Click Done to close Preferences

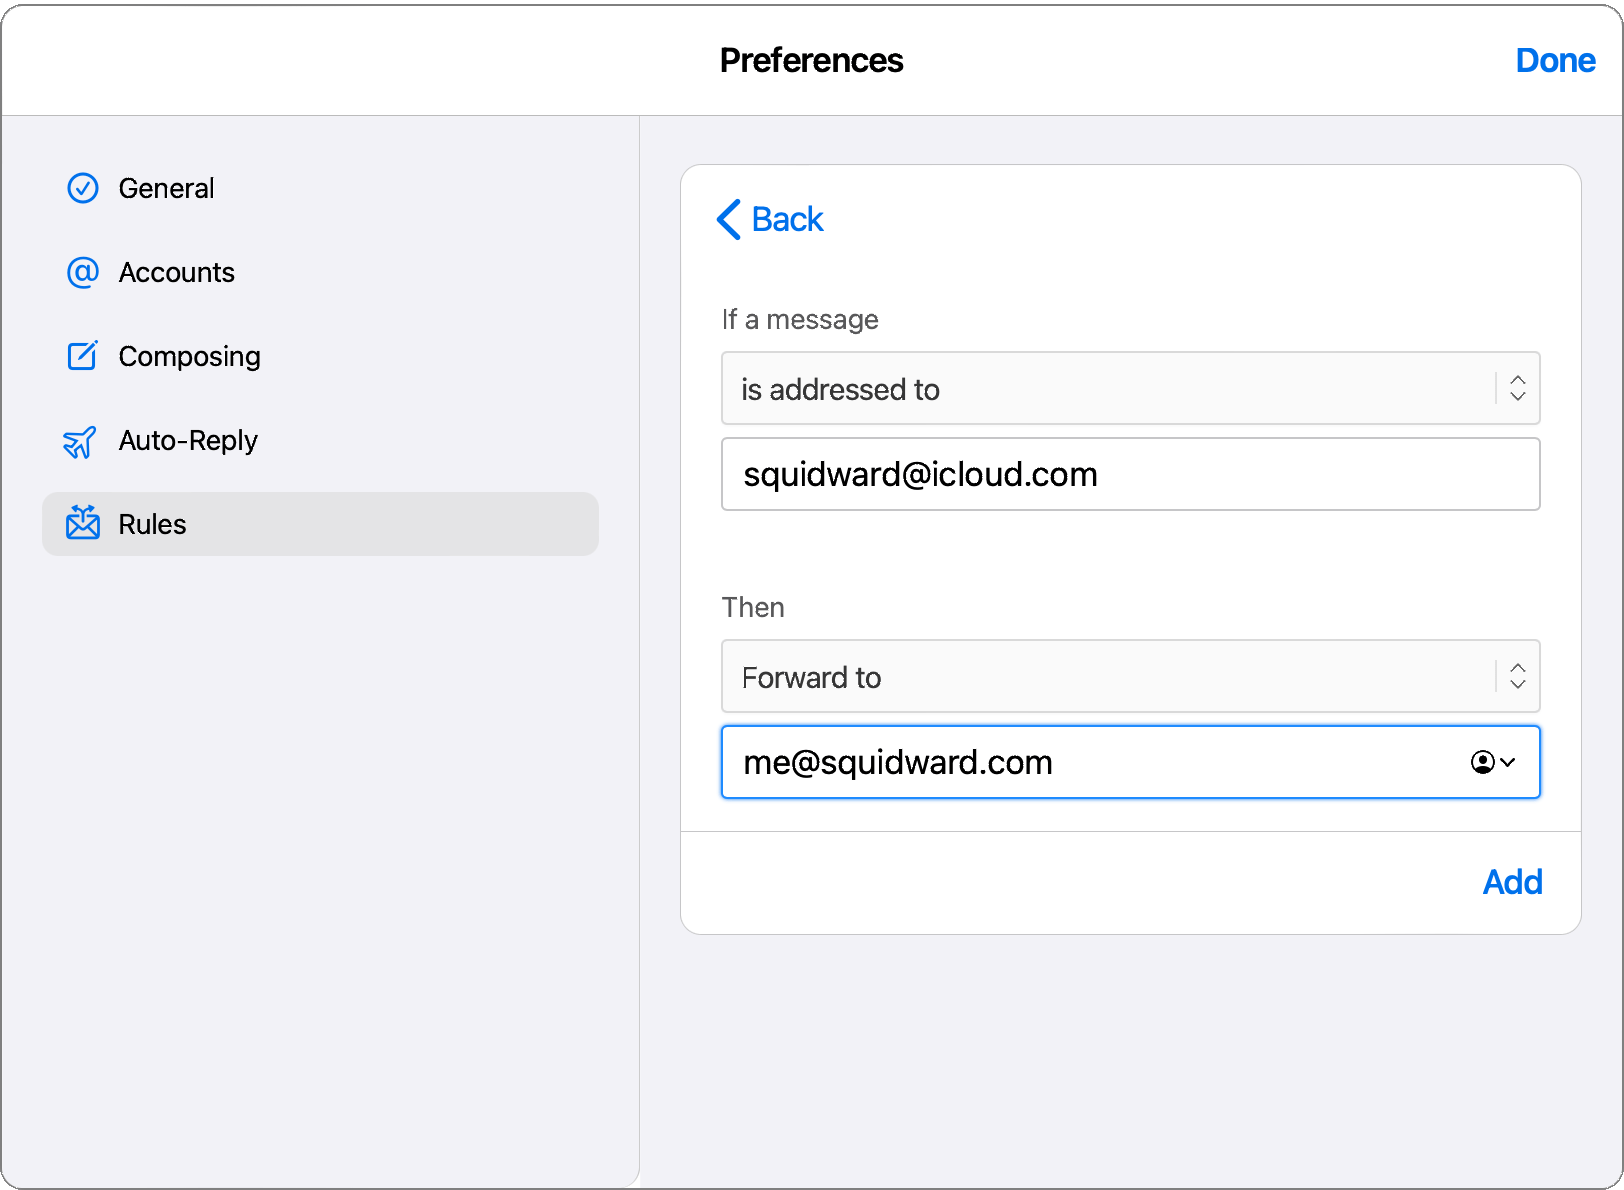click(1554, 60)
